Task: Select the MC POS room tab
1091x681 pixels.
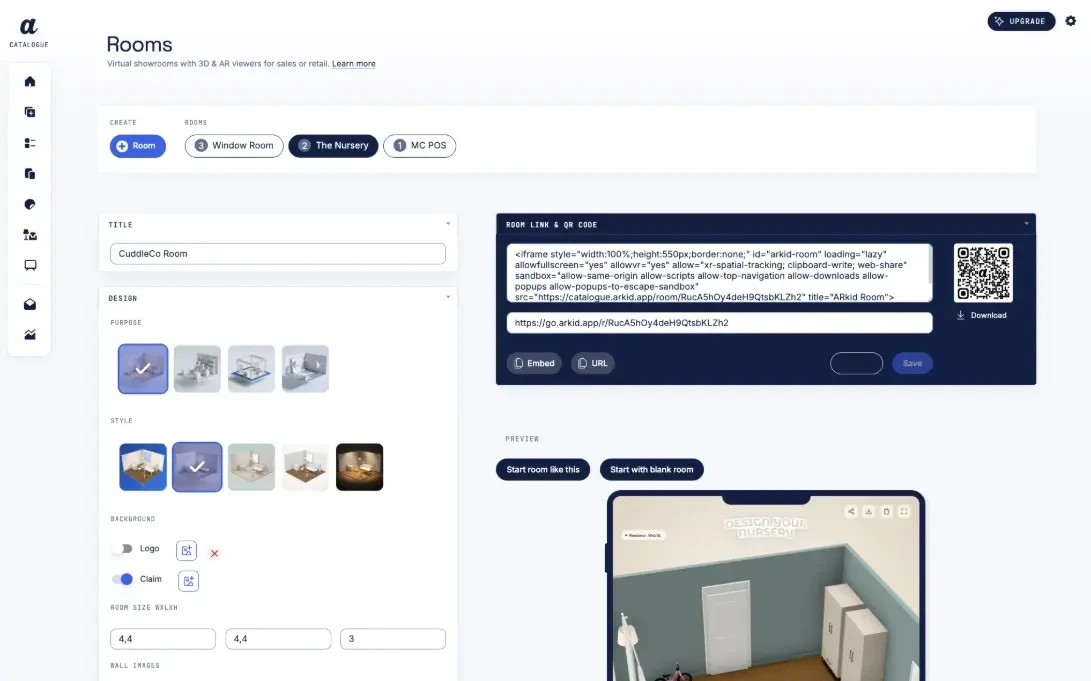Action: coord(420,145)
